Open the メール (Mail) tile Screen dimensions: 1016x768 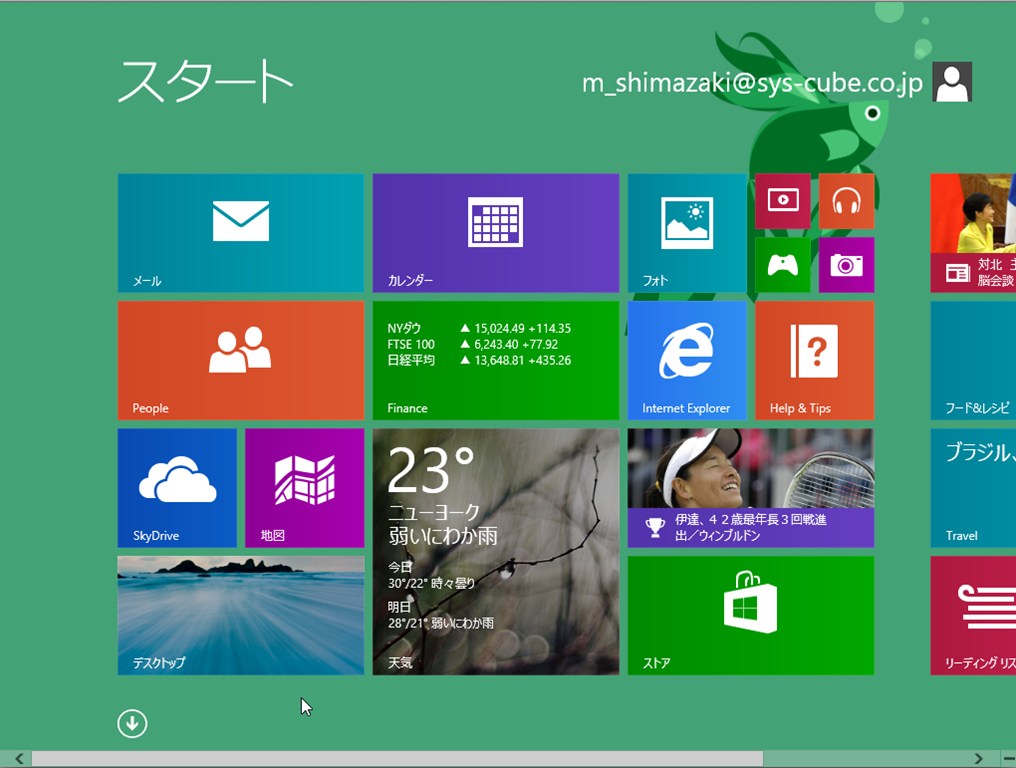(241, 233)
